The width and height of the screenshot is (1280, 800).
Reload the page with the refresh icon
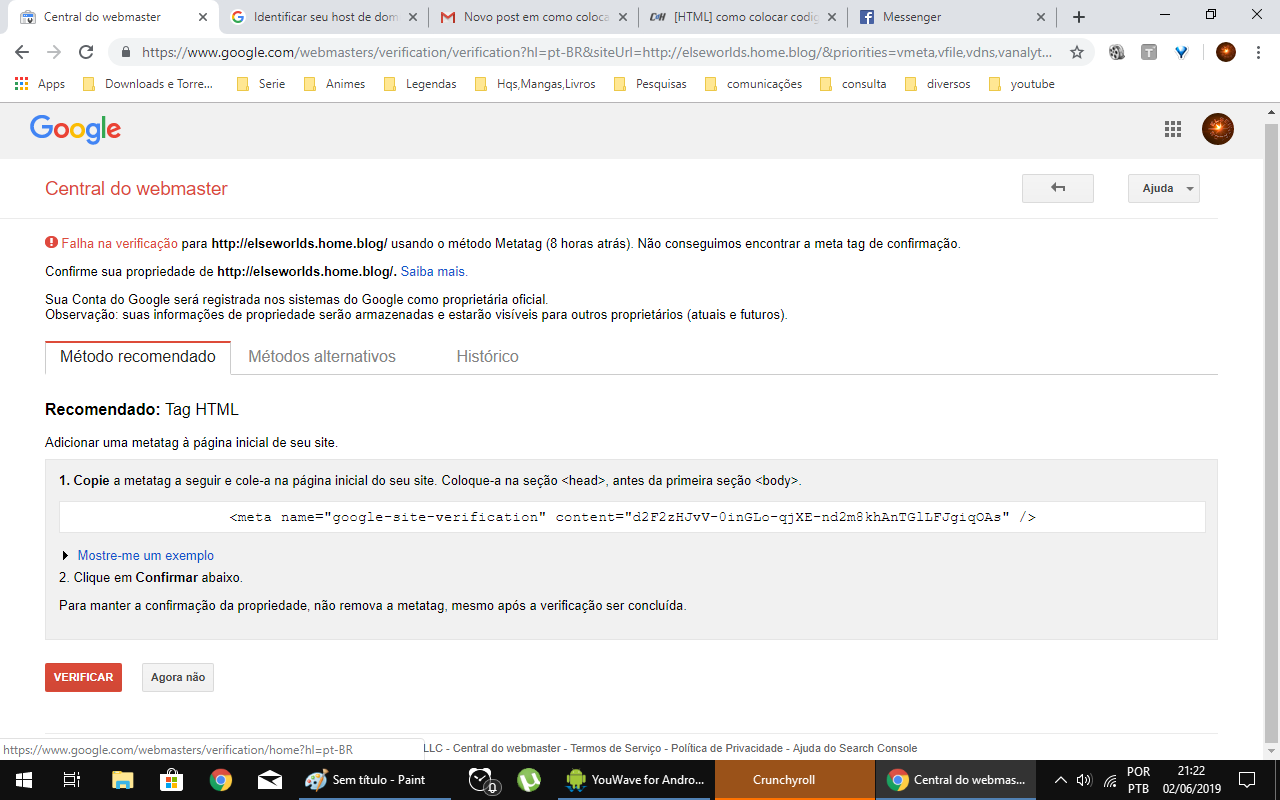pyautogui.click(x=86, y=52)
